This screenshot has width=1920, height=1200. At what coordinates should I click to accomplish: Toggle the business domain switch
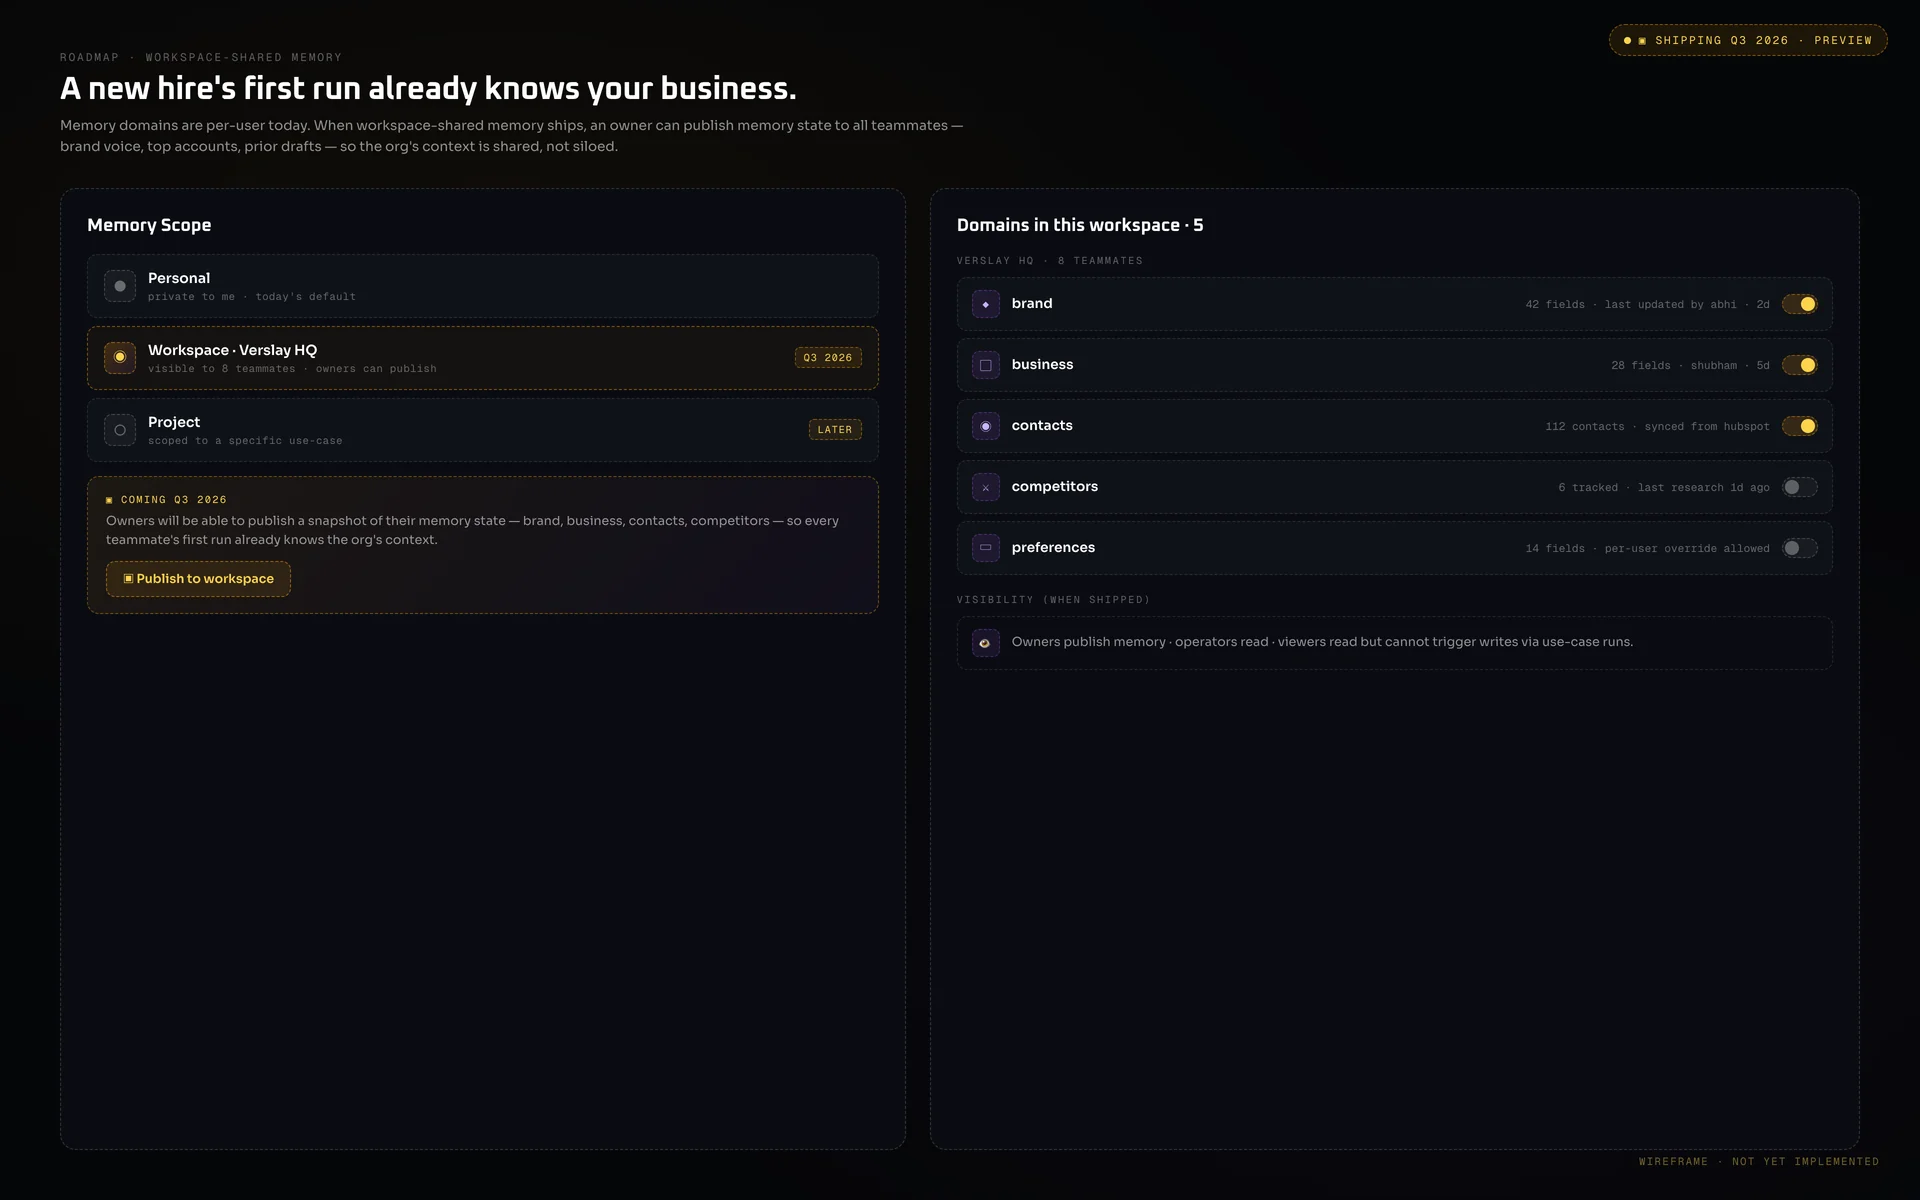[x=1799, y=365]
